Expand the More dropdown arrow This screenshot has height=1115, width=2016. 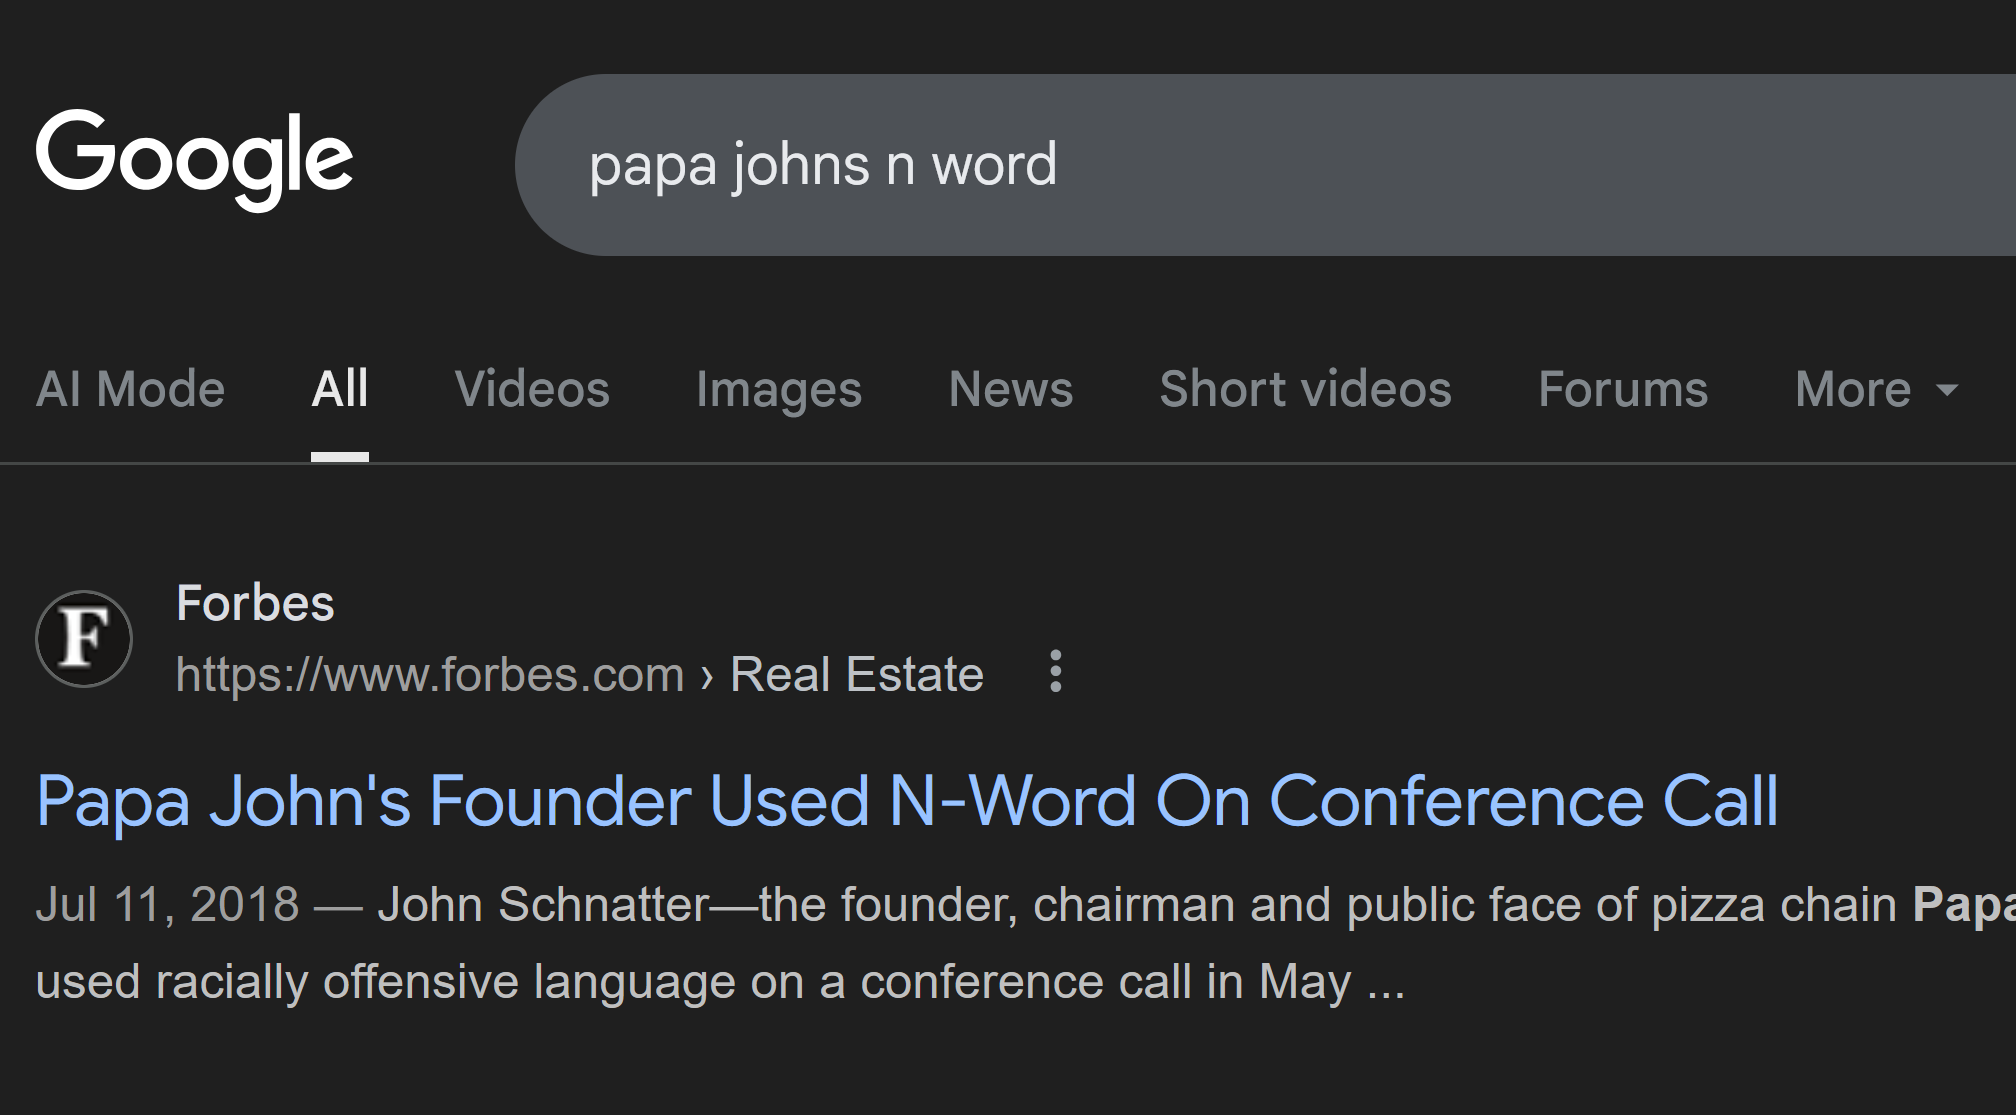1946,390
